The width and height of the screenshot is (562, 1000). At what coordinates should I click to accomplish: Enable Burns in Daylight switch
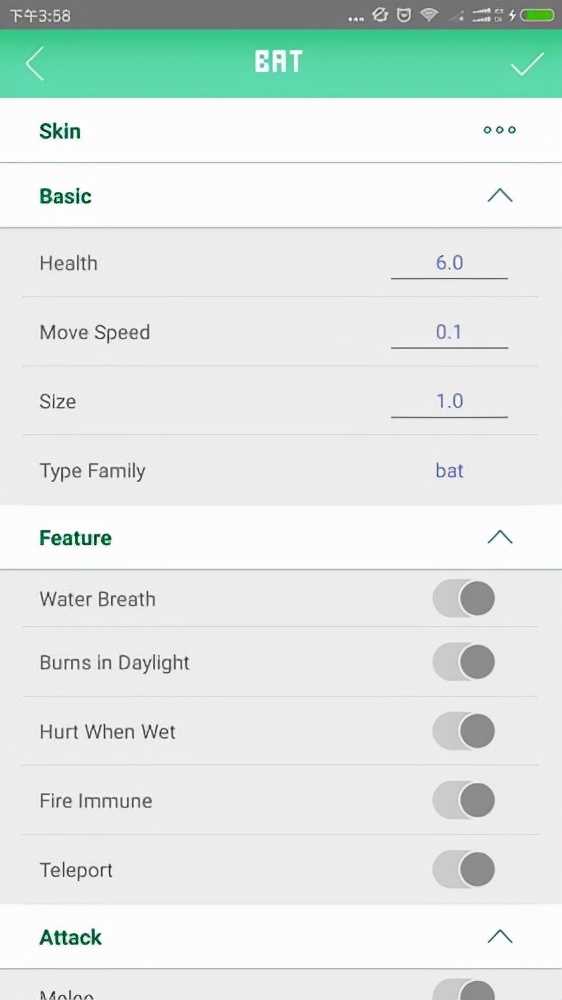(464, 662)
